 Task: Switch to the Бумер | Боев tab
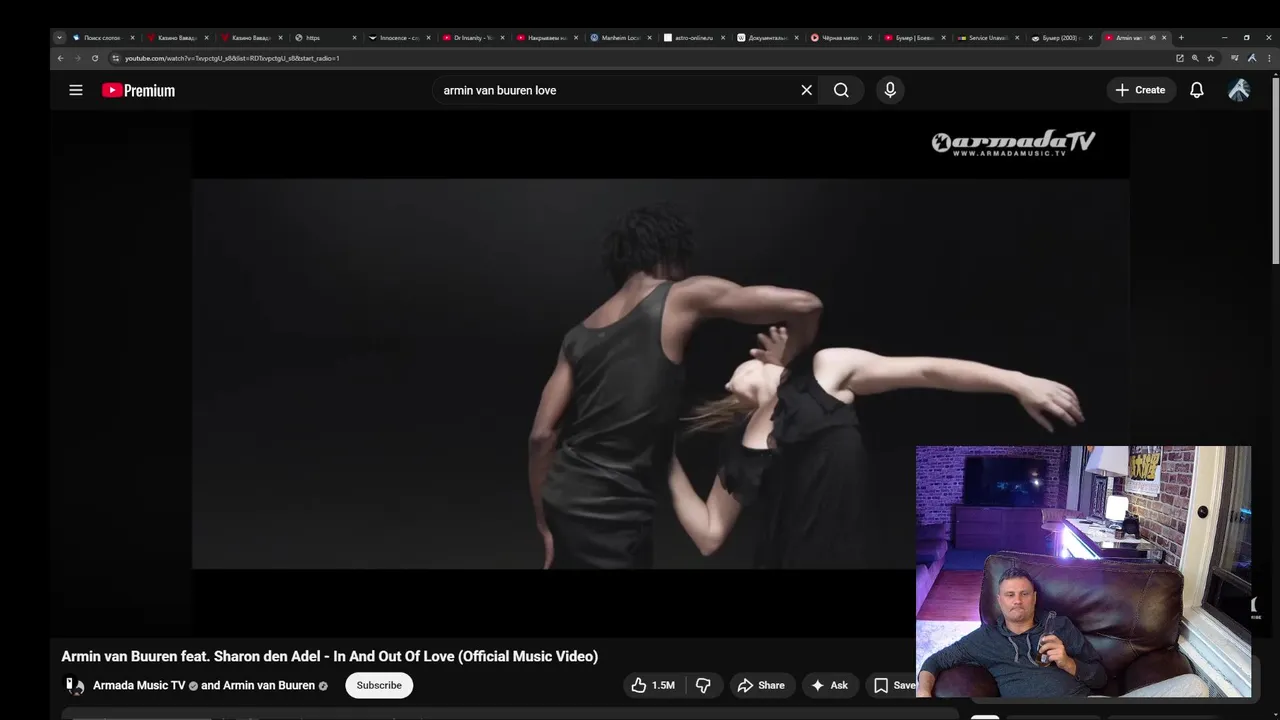tap(916, 38)
